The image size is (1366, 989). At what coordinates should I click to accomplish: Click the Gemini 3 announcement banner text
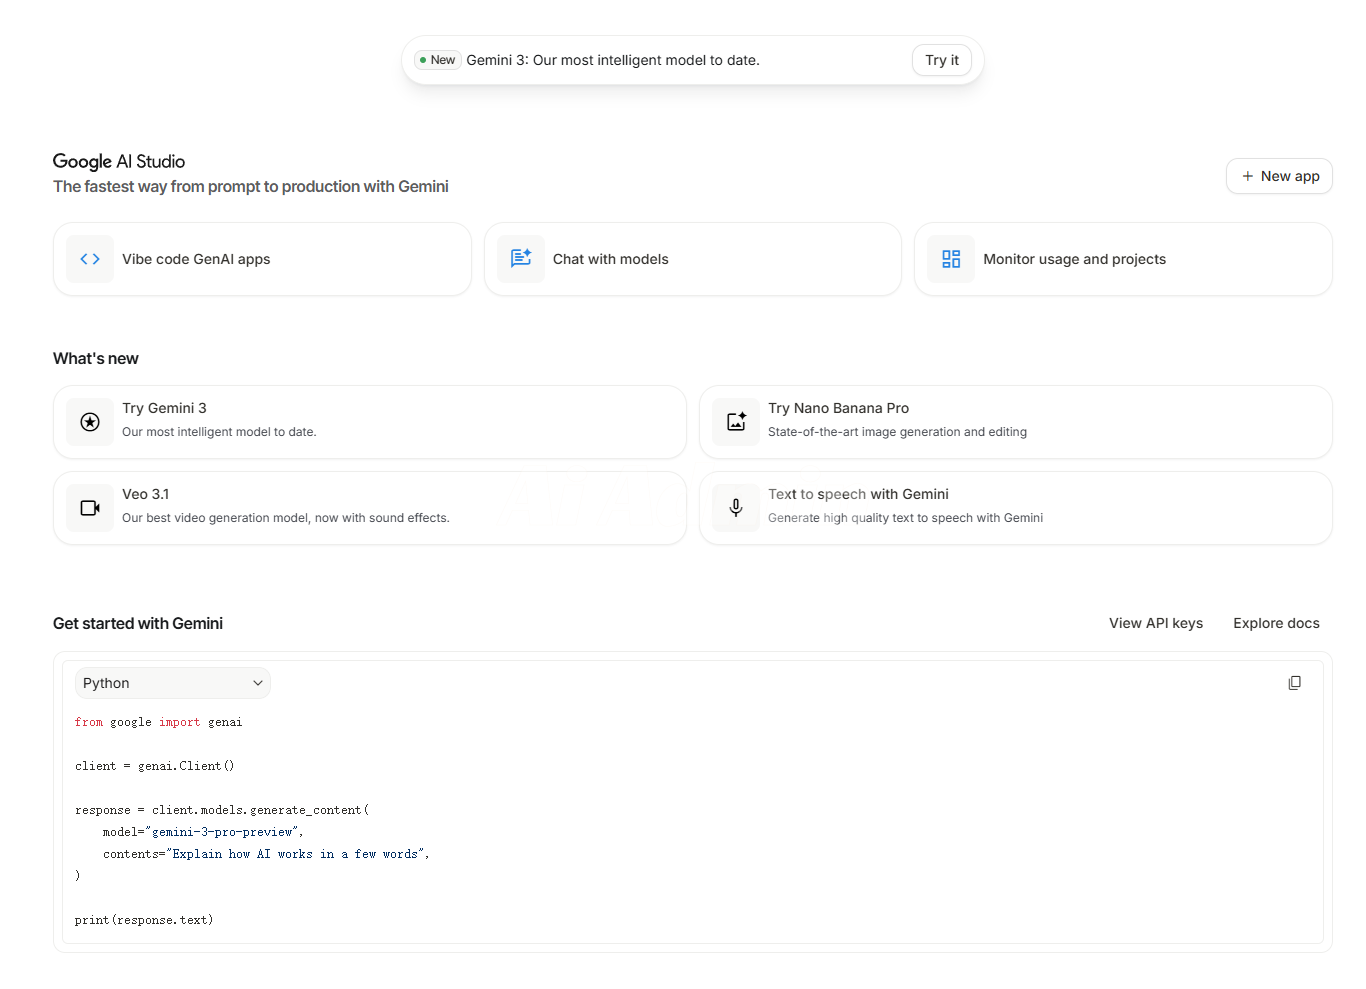(x=612, y=60)
